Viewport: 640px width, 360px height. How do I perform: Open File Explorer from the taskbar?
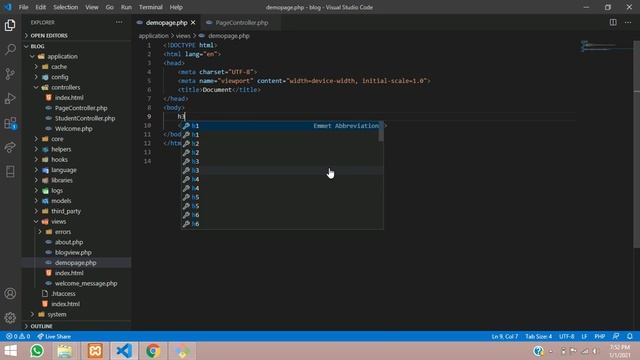coord(64,351)
